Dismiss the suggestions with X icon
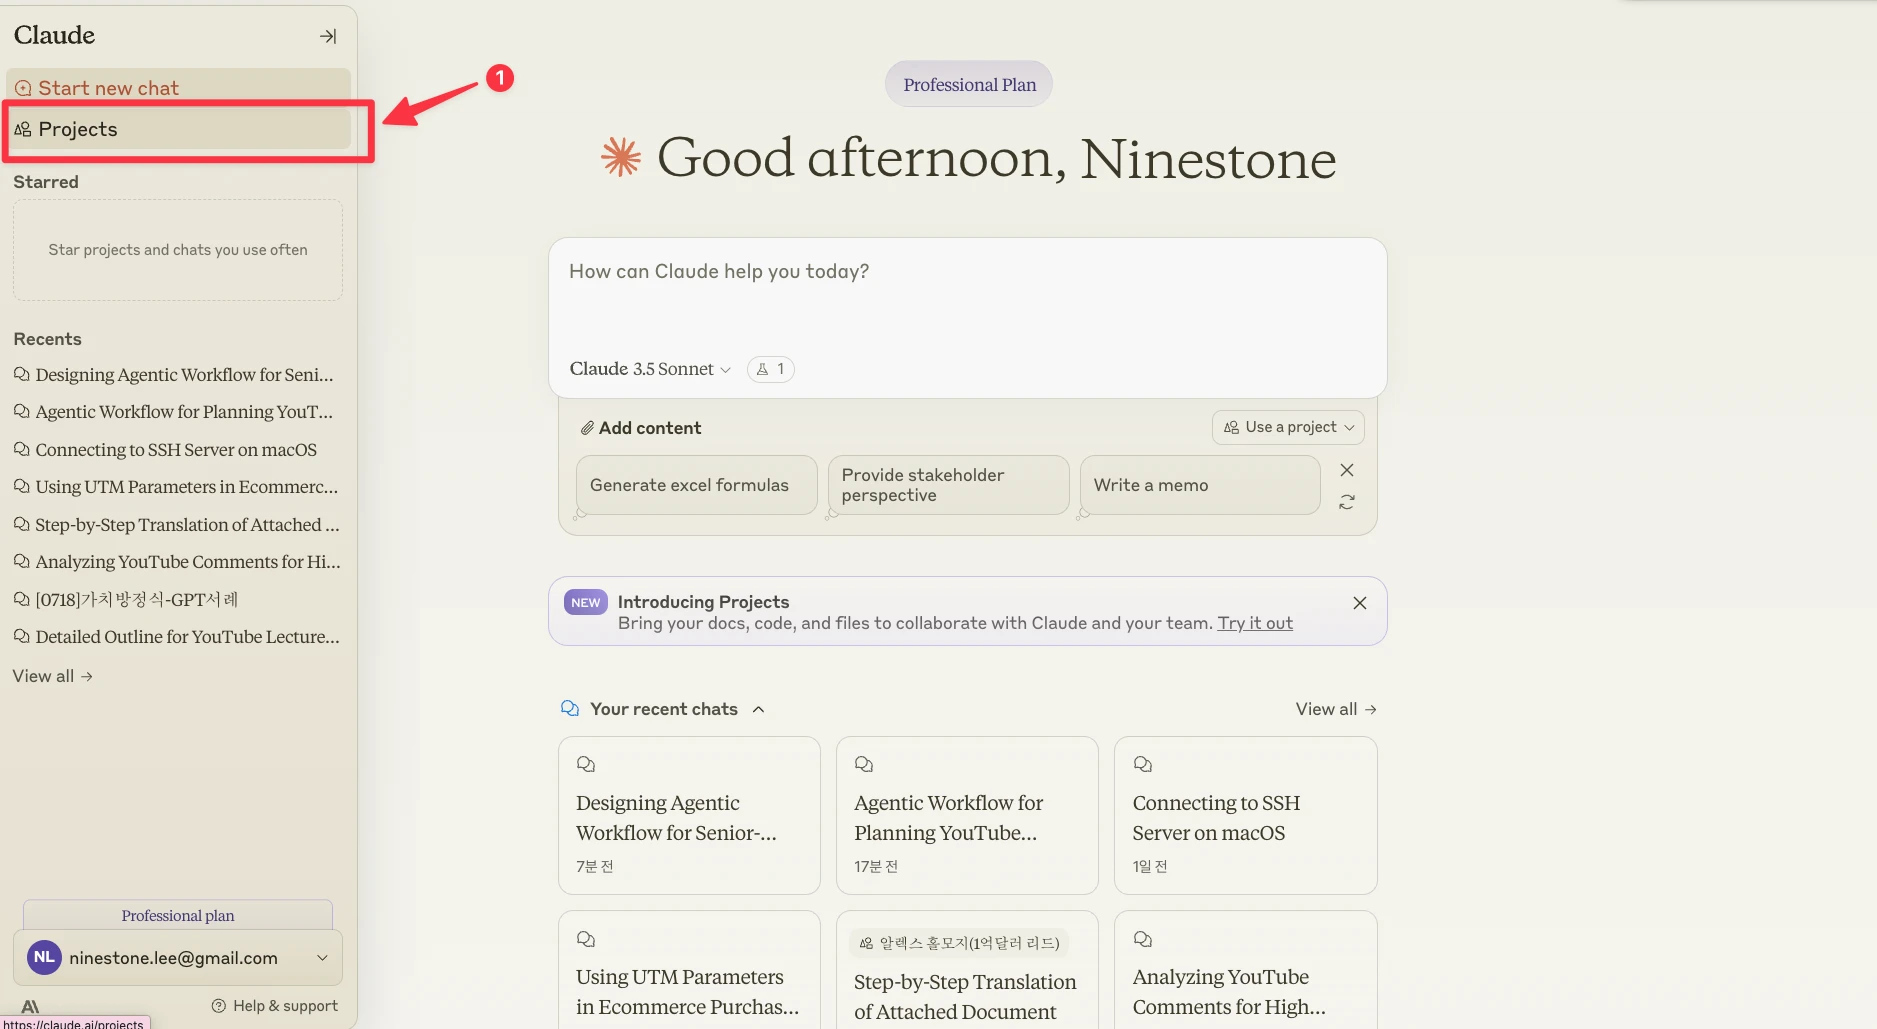Screen dimensions: 1877x1029 tap(1347, 470)
